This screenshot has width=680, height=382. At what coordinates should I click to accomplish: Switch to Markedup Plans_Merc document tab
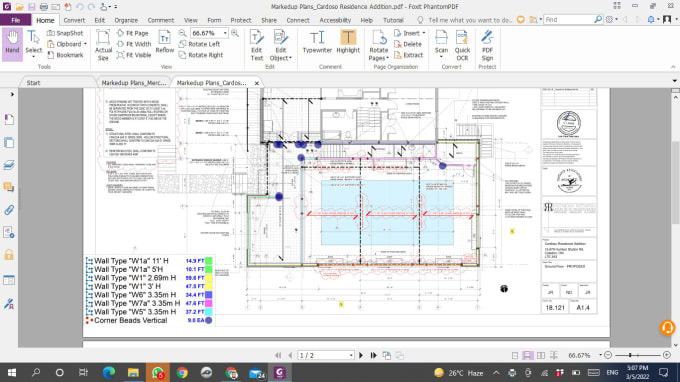134,83
